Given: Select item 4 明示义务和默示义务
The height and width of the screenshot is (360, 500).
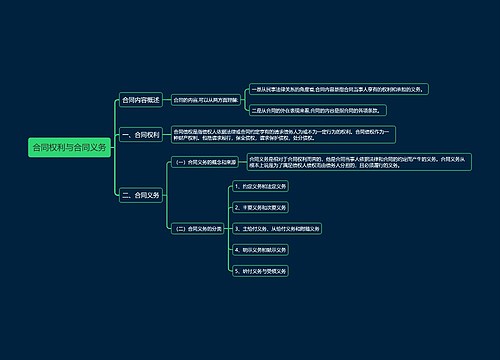Looking at the screenshot, I should click(x=260, y=250).
